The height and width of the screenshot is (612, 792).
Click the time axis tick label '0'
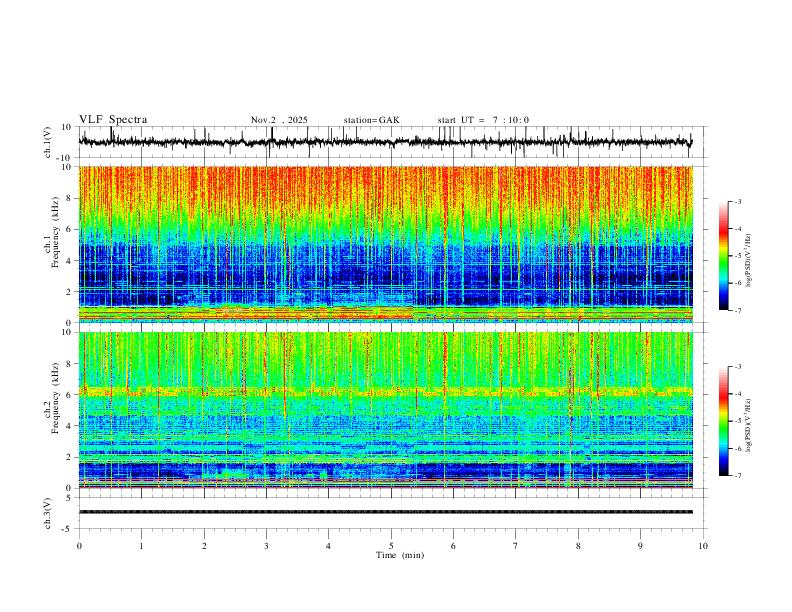point(79,546)
